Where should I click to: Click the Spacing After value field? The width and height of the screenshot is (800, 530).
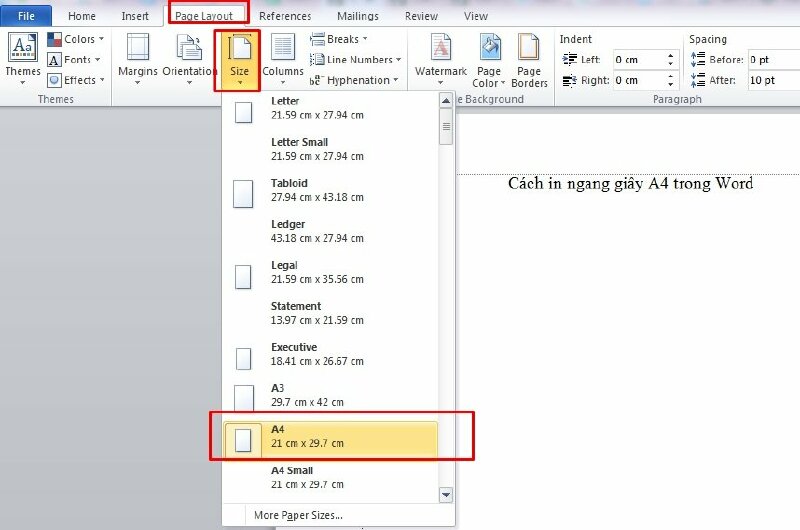[771, 80]
